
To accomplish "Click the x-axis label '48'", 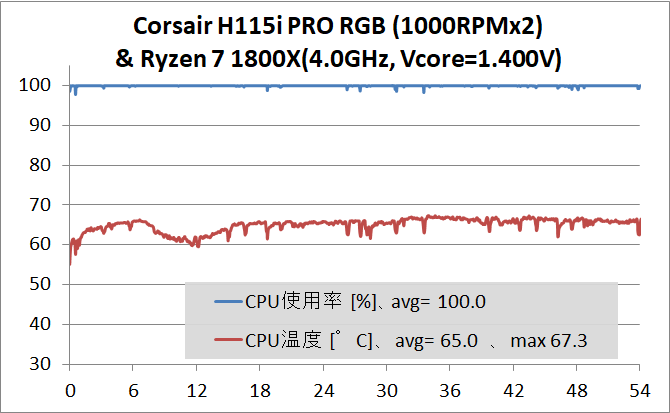I will 577,391.
